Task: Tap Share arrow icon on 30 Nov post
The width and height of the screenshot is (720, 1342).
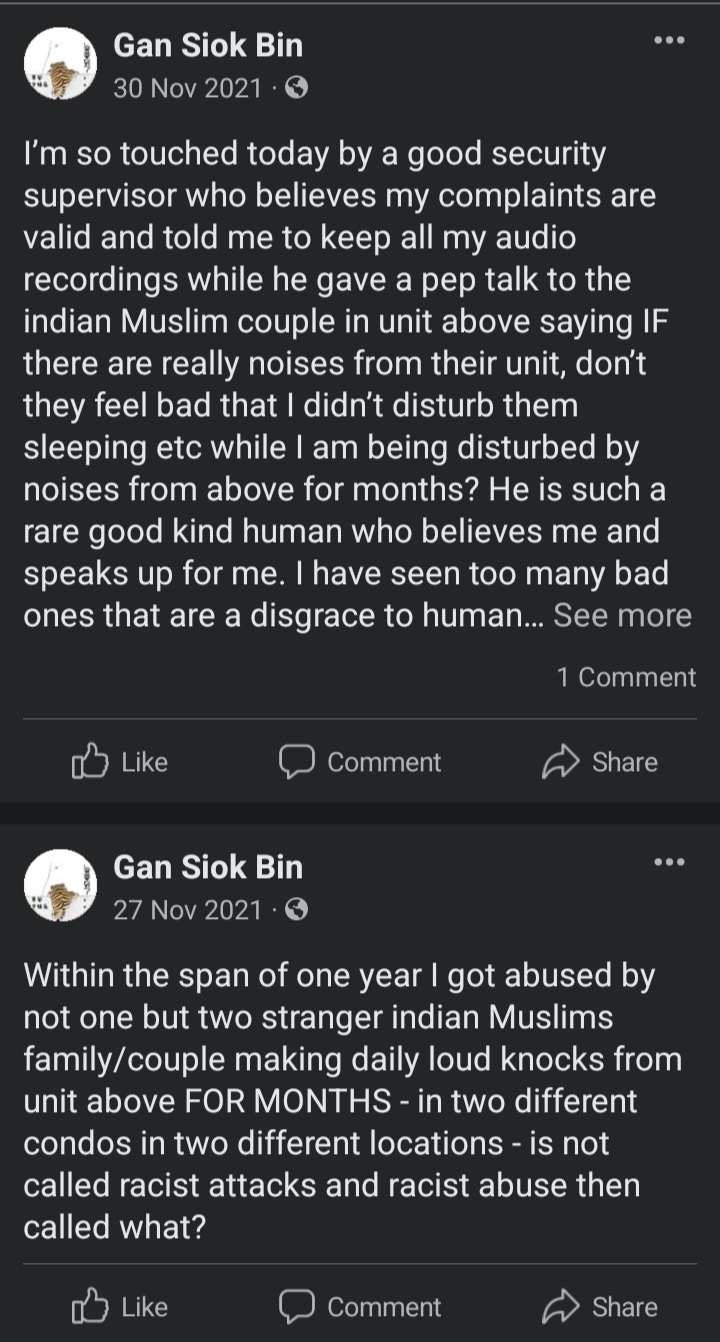Action: click(x=560, y=762)
